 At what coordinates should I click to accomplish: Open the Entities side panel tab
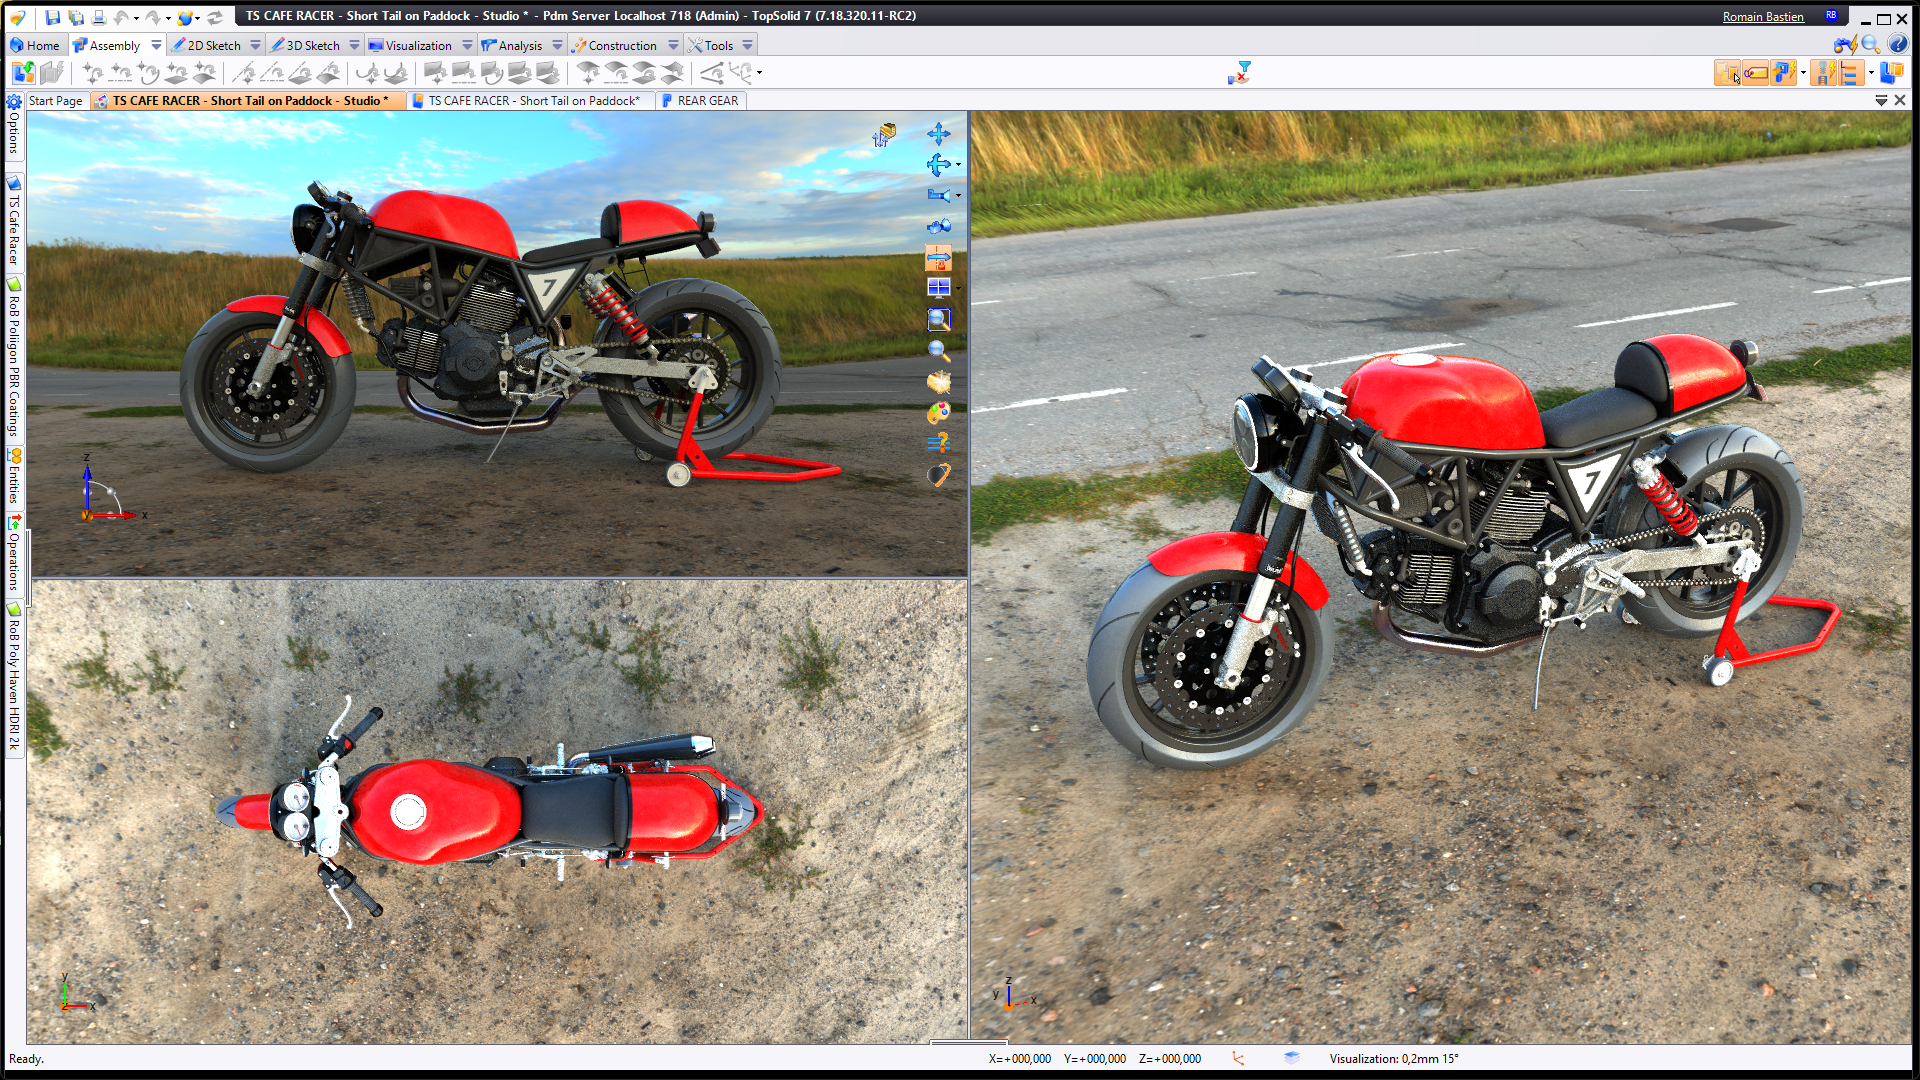pyautogui.click(x=14, y=477)
